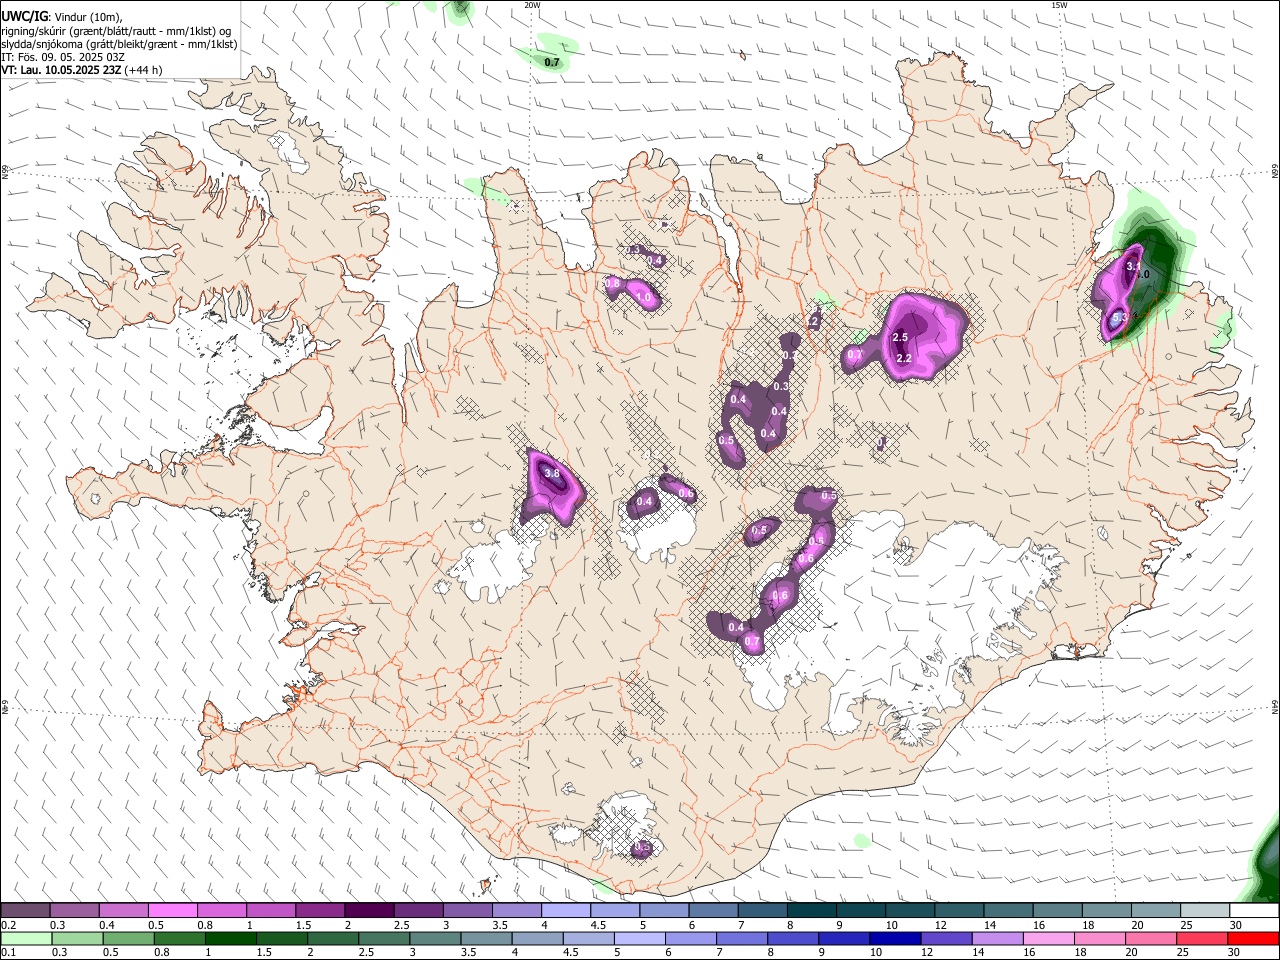The width and height of the screenshot is (1280, 960).
Task: Click 'VT: Lau. 10.05.2025 23Z (+44 h)' valid time
Action: (x=81, y=70)
